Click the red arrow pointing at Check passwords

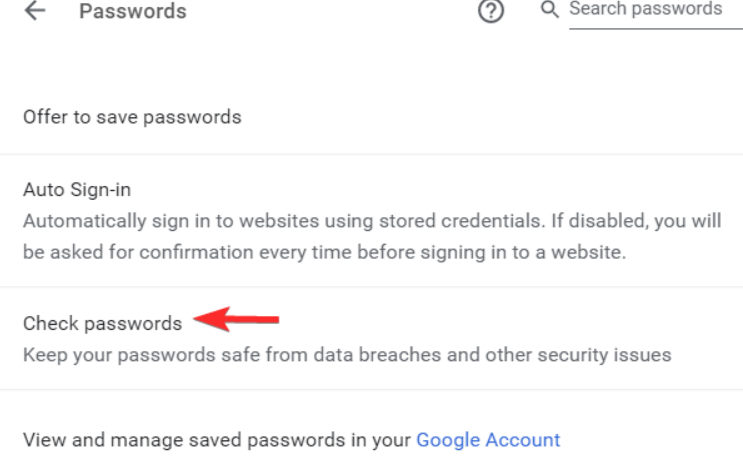pos(236,319)
